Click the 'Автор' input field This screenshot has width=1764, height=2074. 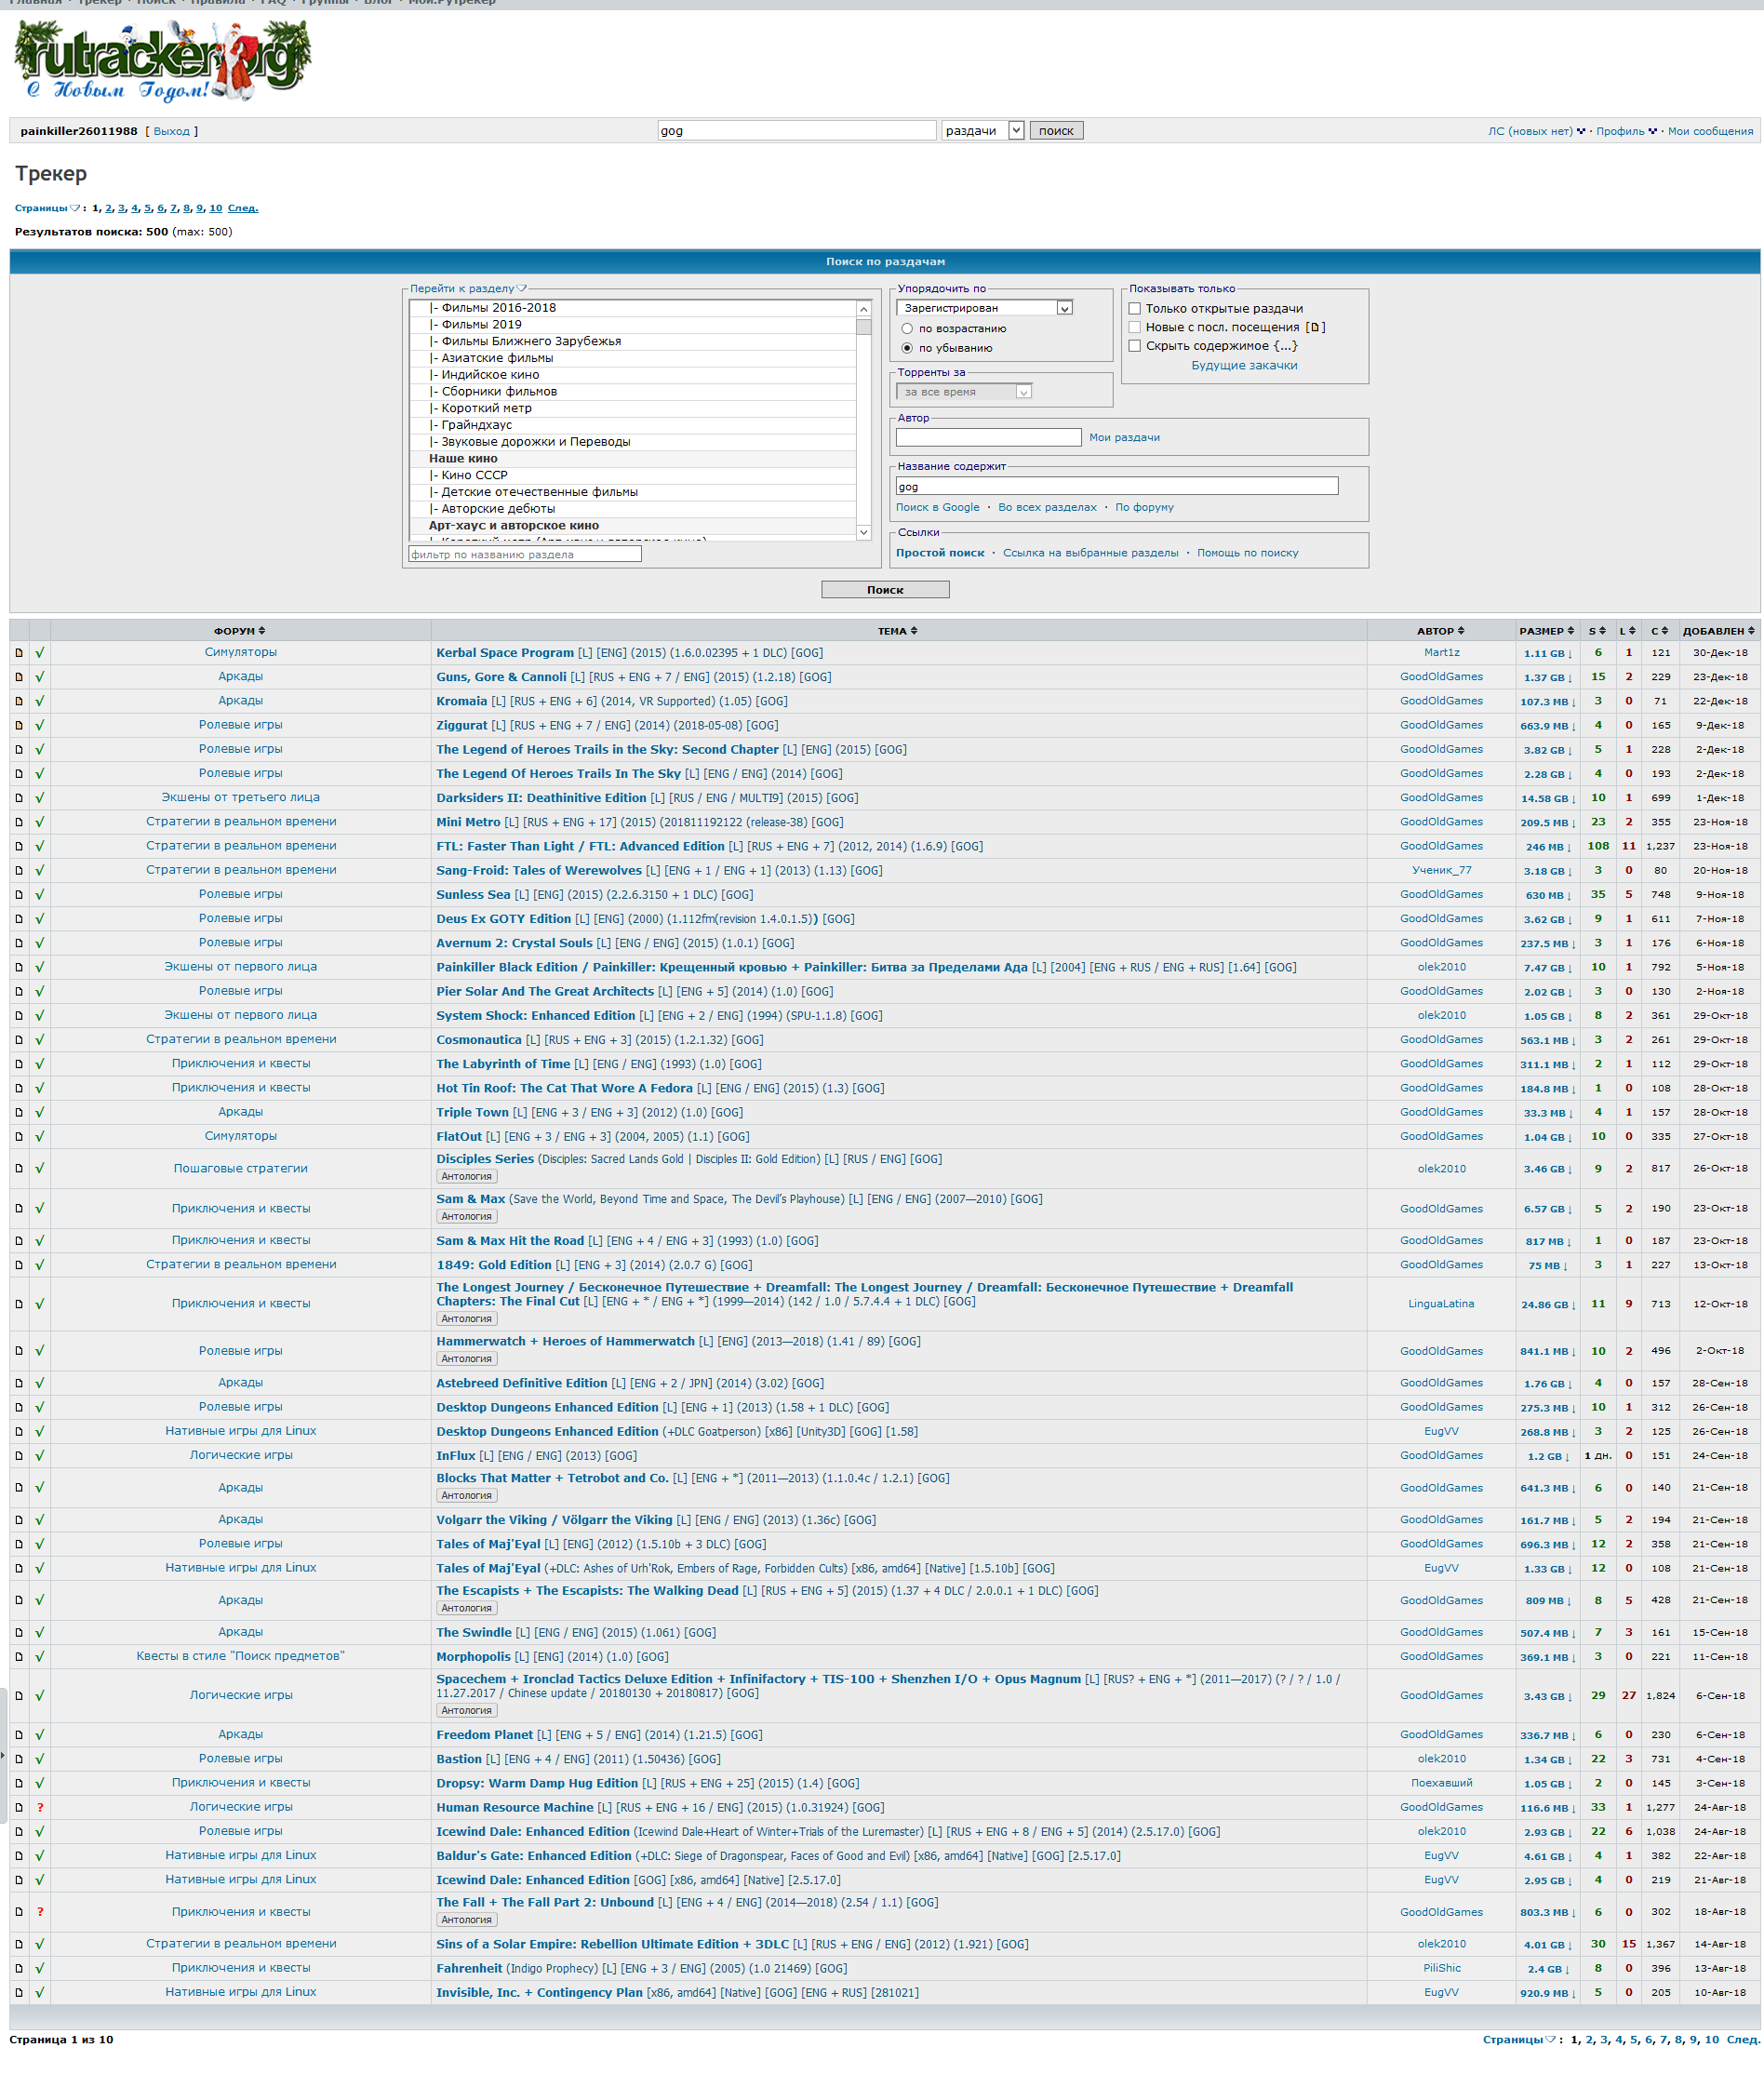coord(988,437)
